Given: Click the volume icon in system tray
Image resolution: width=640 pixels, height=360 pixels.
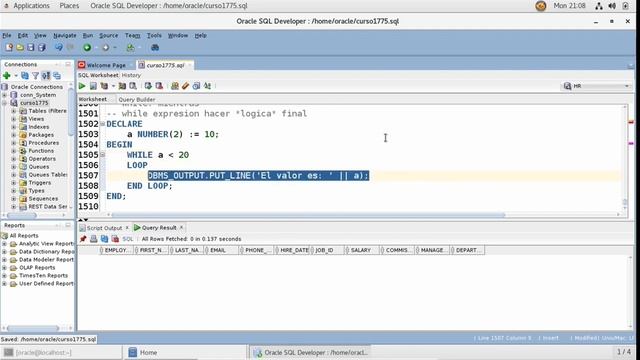Looking at the screenshot, I should 612,6.
